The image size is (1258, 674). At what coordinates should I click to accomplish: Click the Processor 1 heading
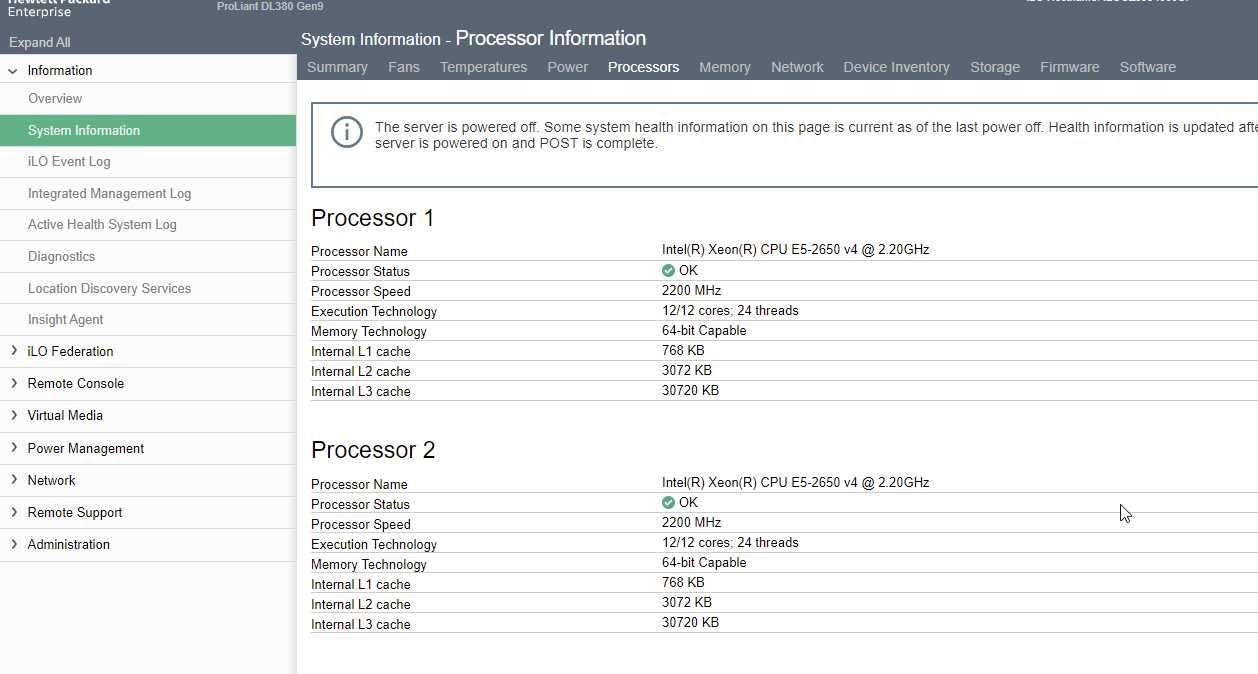(373, 218)
